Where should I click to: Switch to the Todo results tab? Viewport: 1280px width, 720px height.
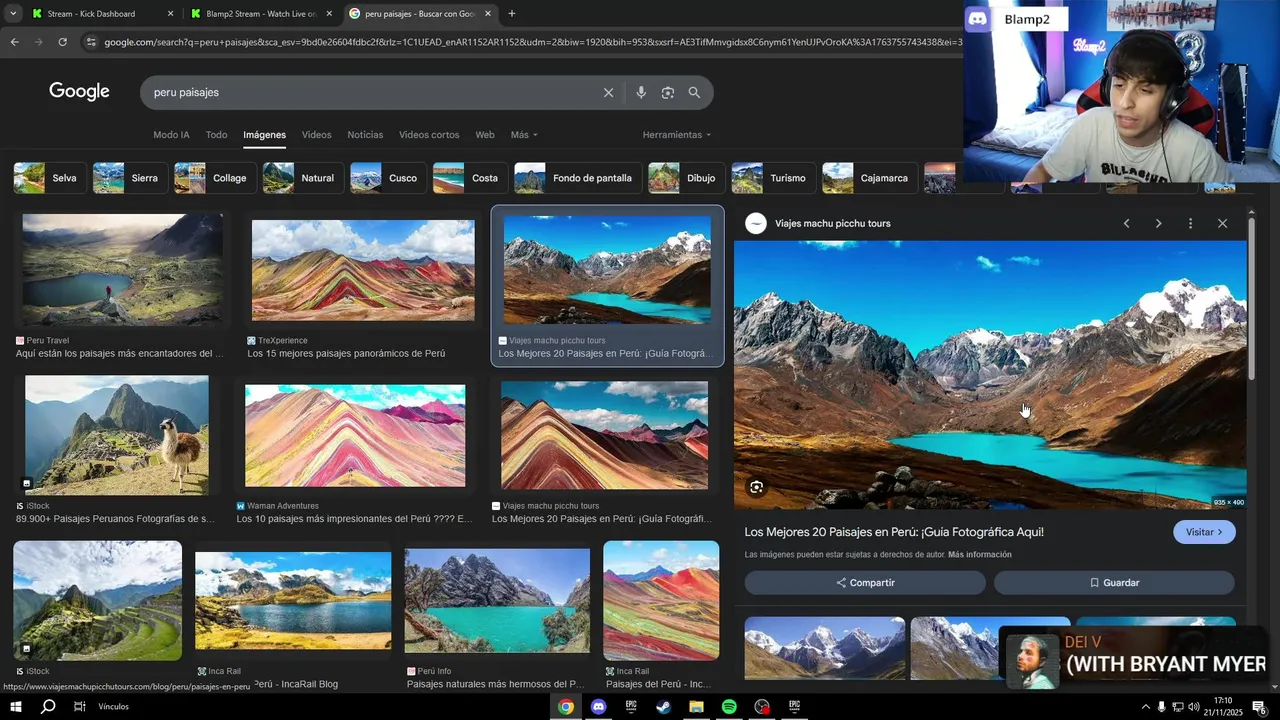coord(216,135)
